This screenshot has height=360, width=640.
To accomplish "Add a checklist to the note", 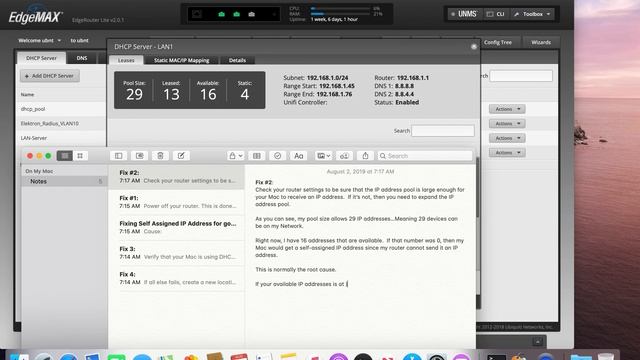I will [x=277, y=156].
